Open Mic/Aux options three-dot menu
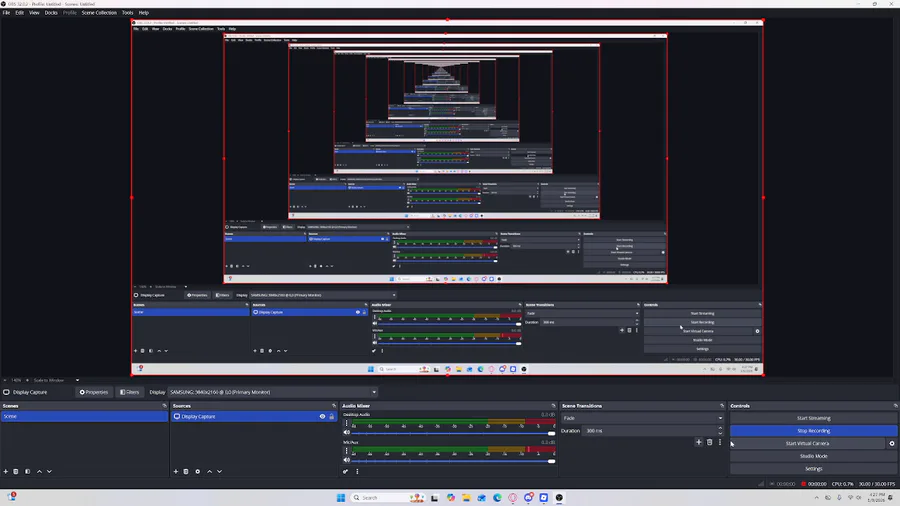The height and width of the screenshot is (506, 900). (x=346, y=451)
